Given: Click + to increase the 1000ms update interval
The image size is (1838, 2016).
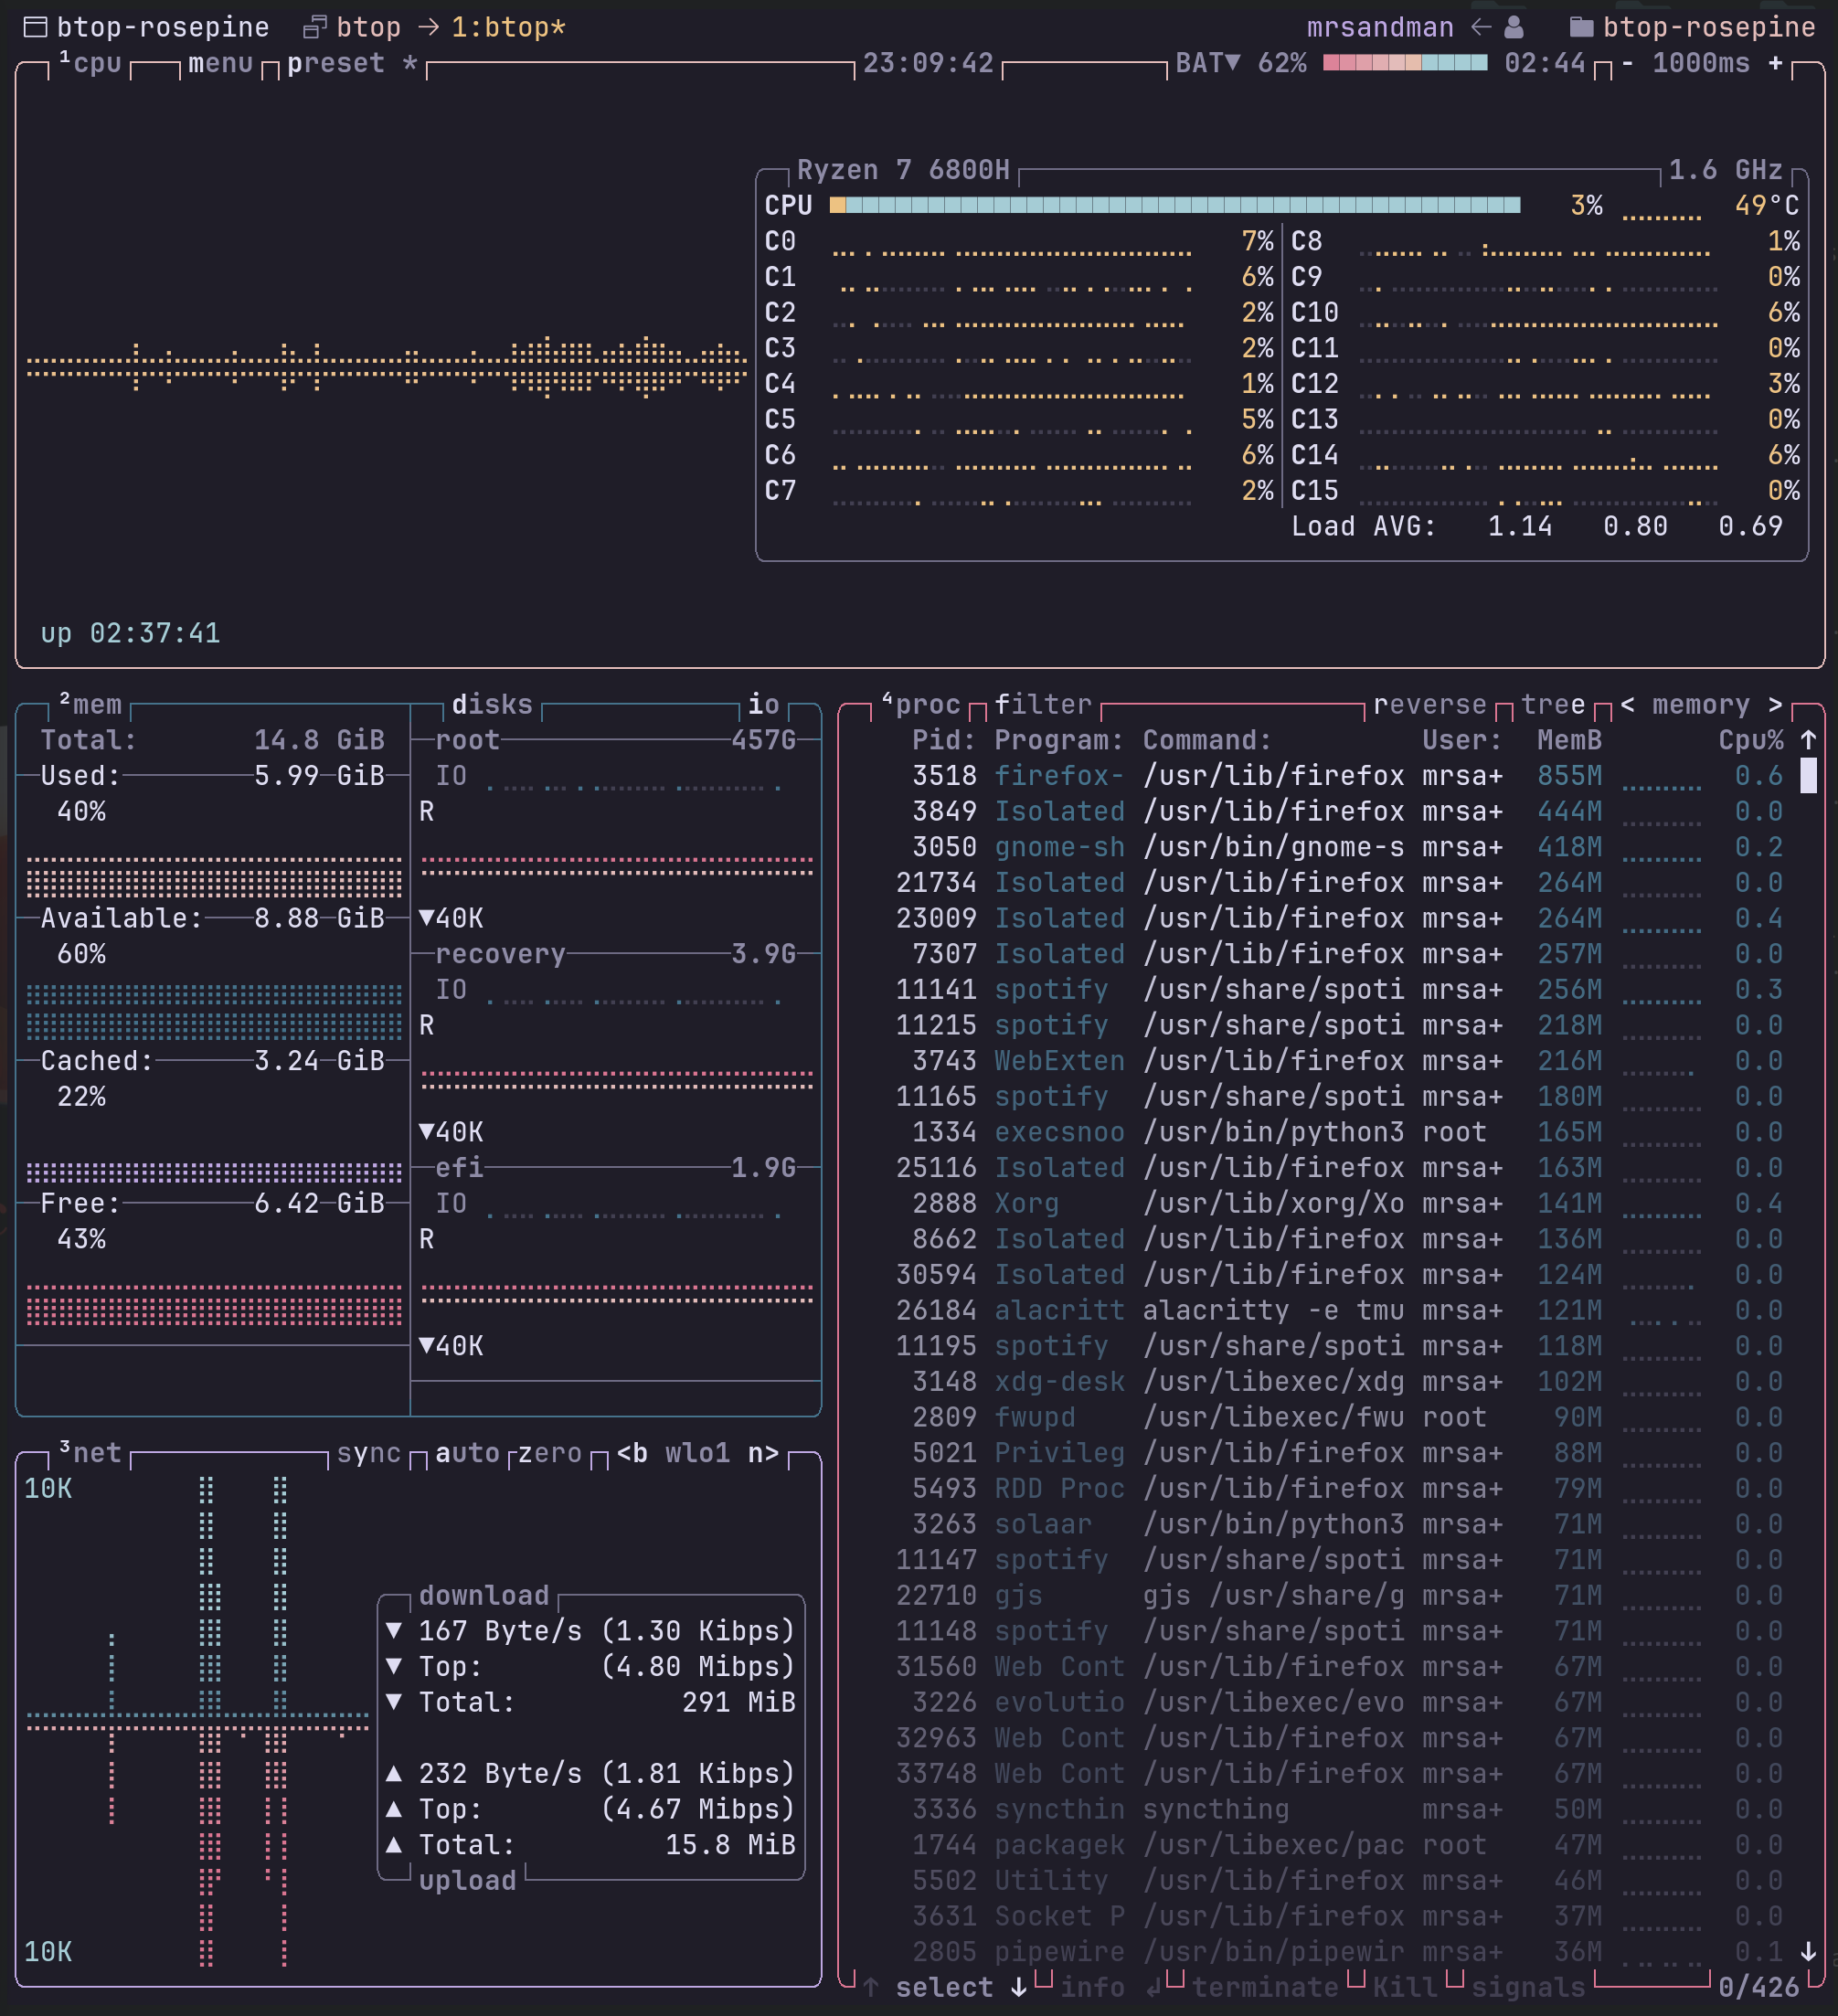Looking at the screenshot, I should pyautogui.click(x=1778, y=62).
